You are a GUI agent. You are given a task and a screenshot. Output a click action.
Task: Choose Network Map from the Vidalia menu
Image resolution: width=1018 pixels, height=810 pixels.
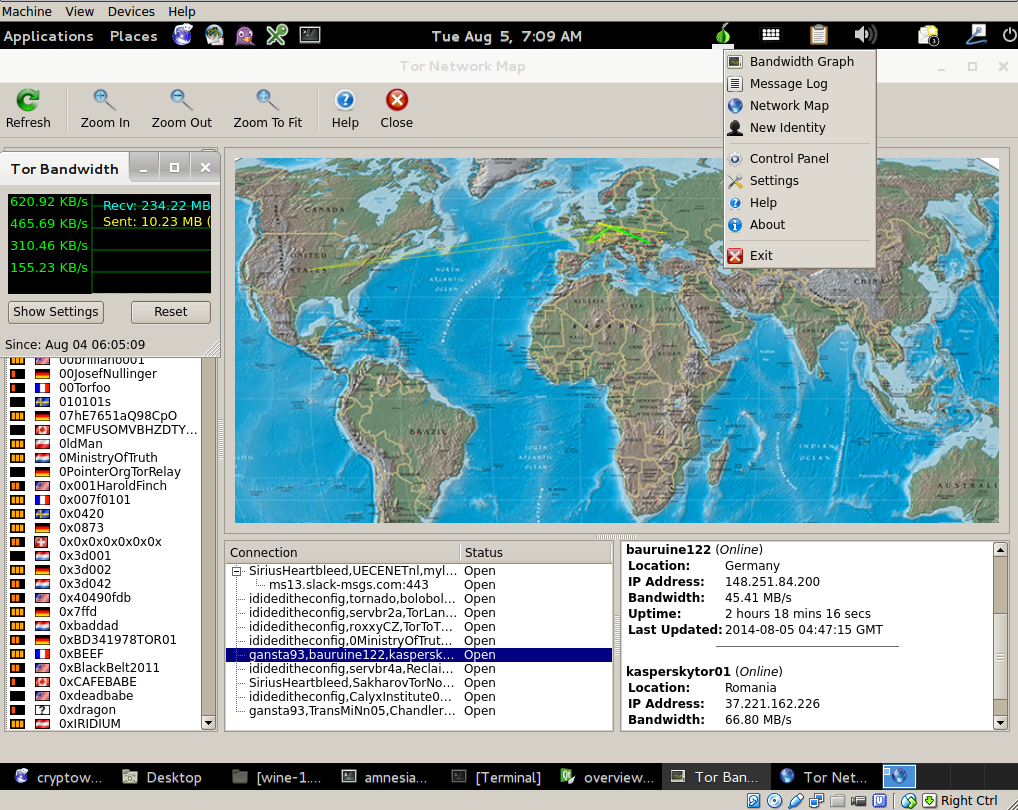point(800,106)
